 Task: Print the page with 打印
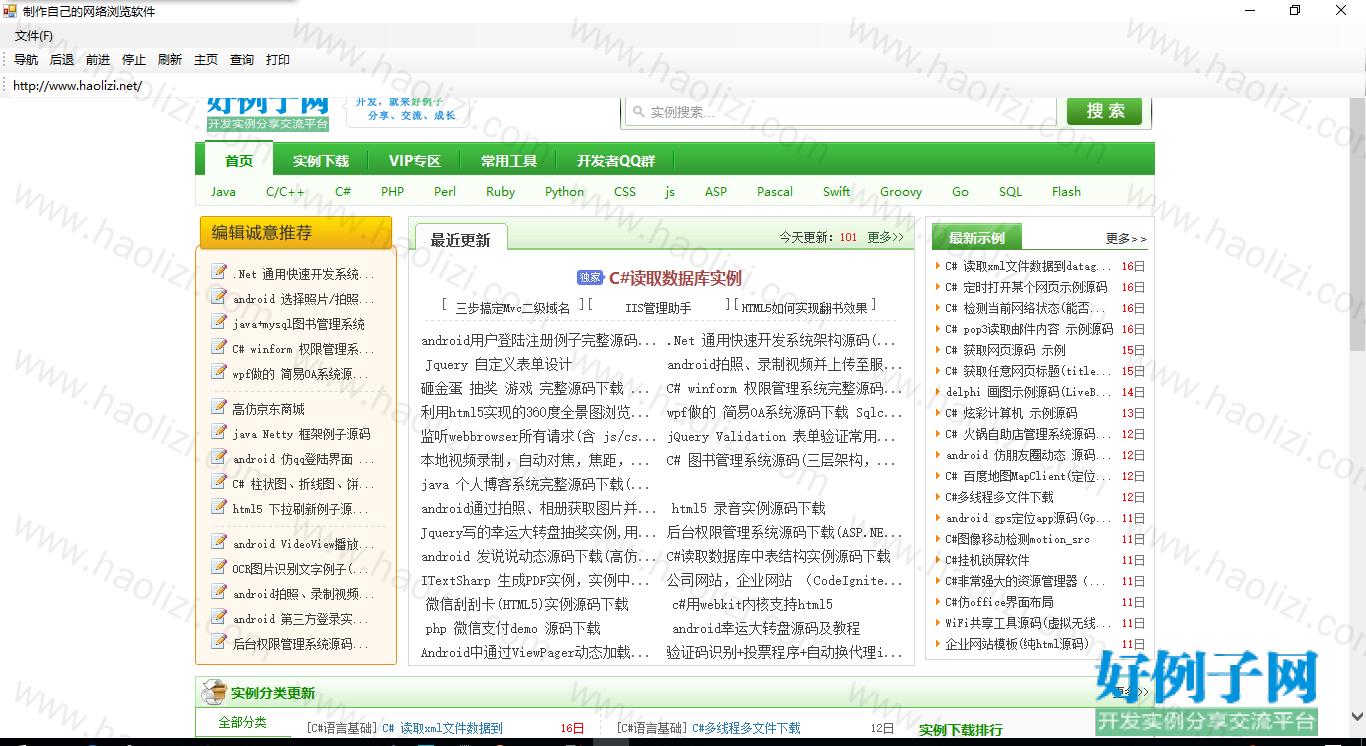click(x=278, y=60)
